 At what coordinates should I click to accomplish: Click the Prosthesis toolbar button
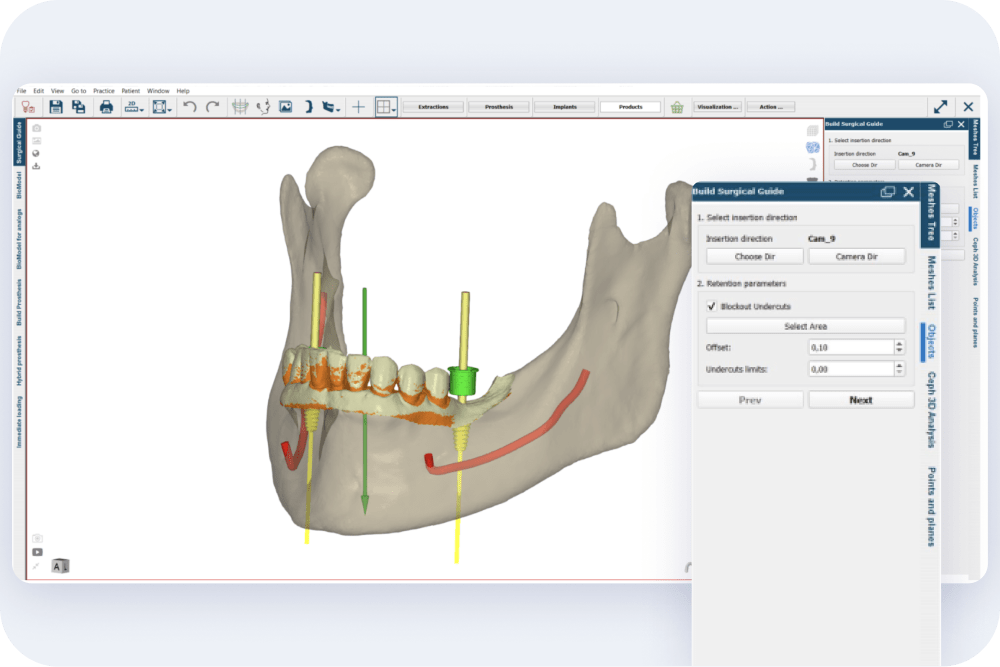tap(499, 107)
